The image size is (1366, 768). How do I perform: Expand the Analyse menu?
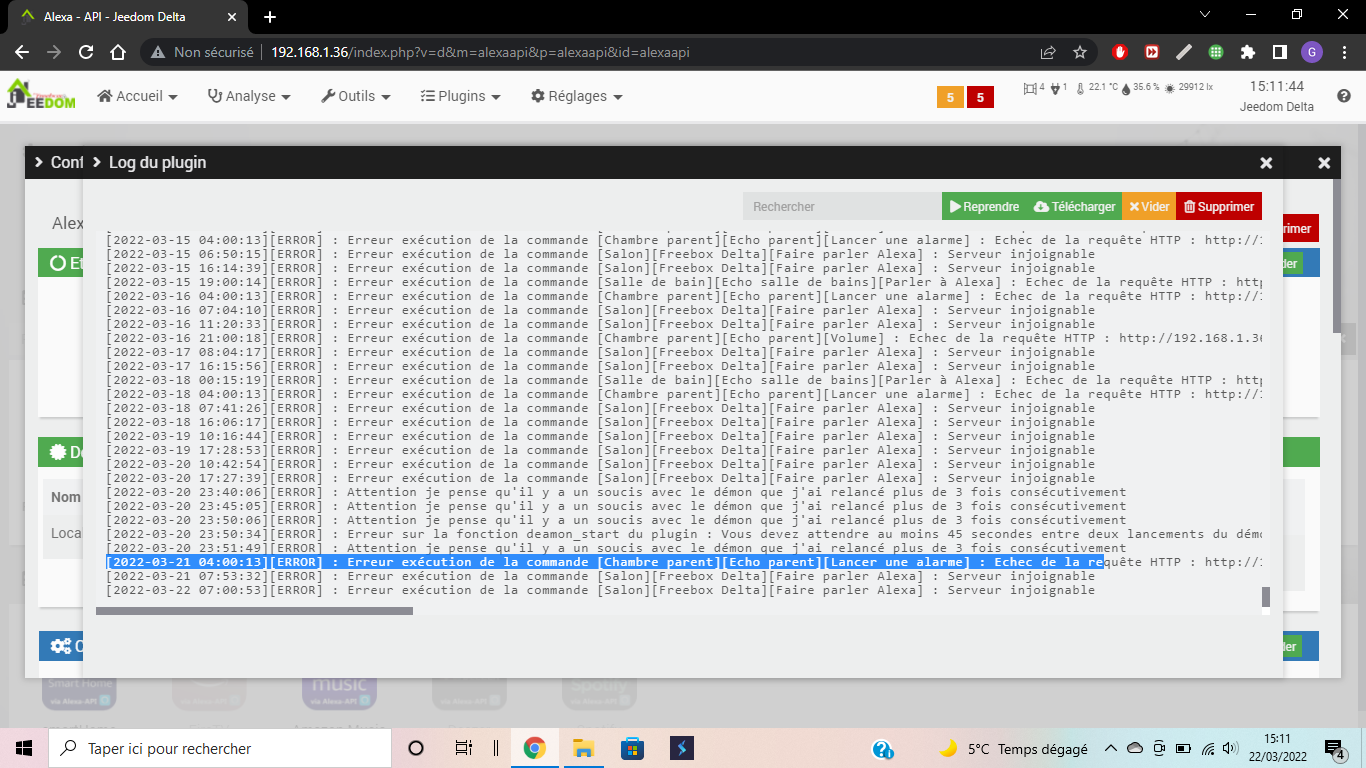[x=249, y=96]
